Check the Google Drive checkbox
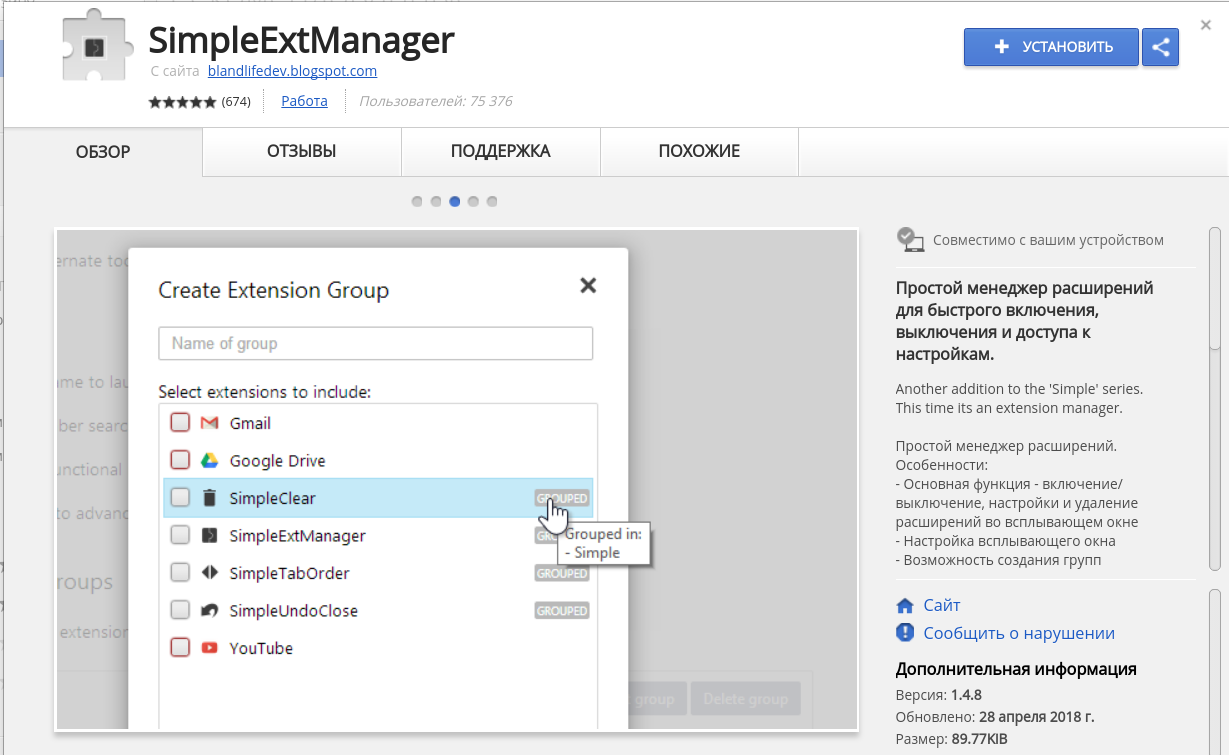This screenshot has width=1229, height=755. (x=180, y=460)
